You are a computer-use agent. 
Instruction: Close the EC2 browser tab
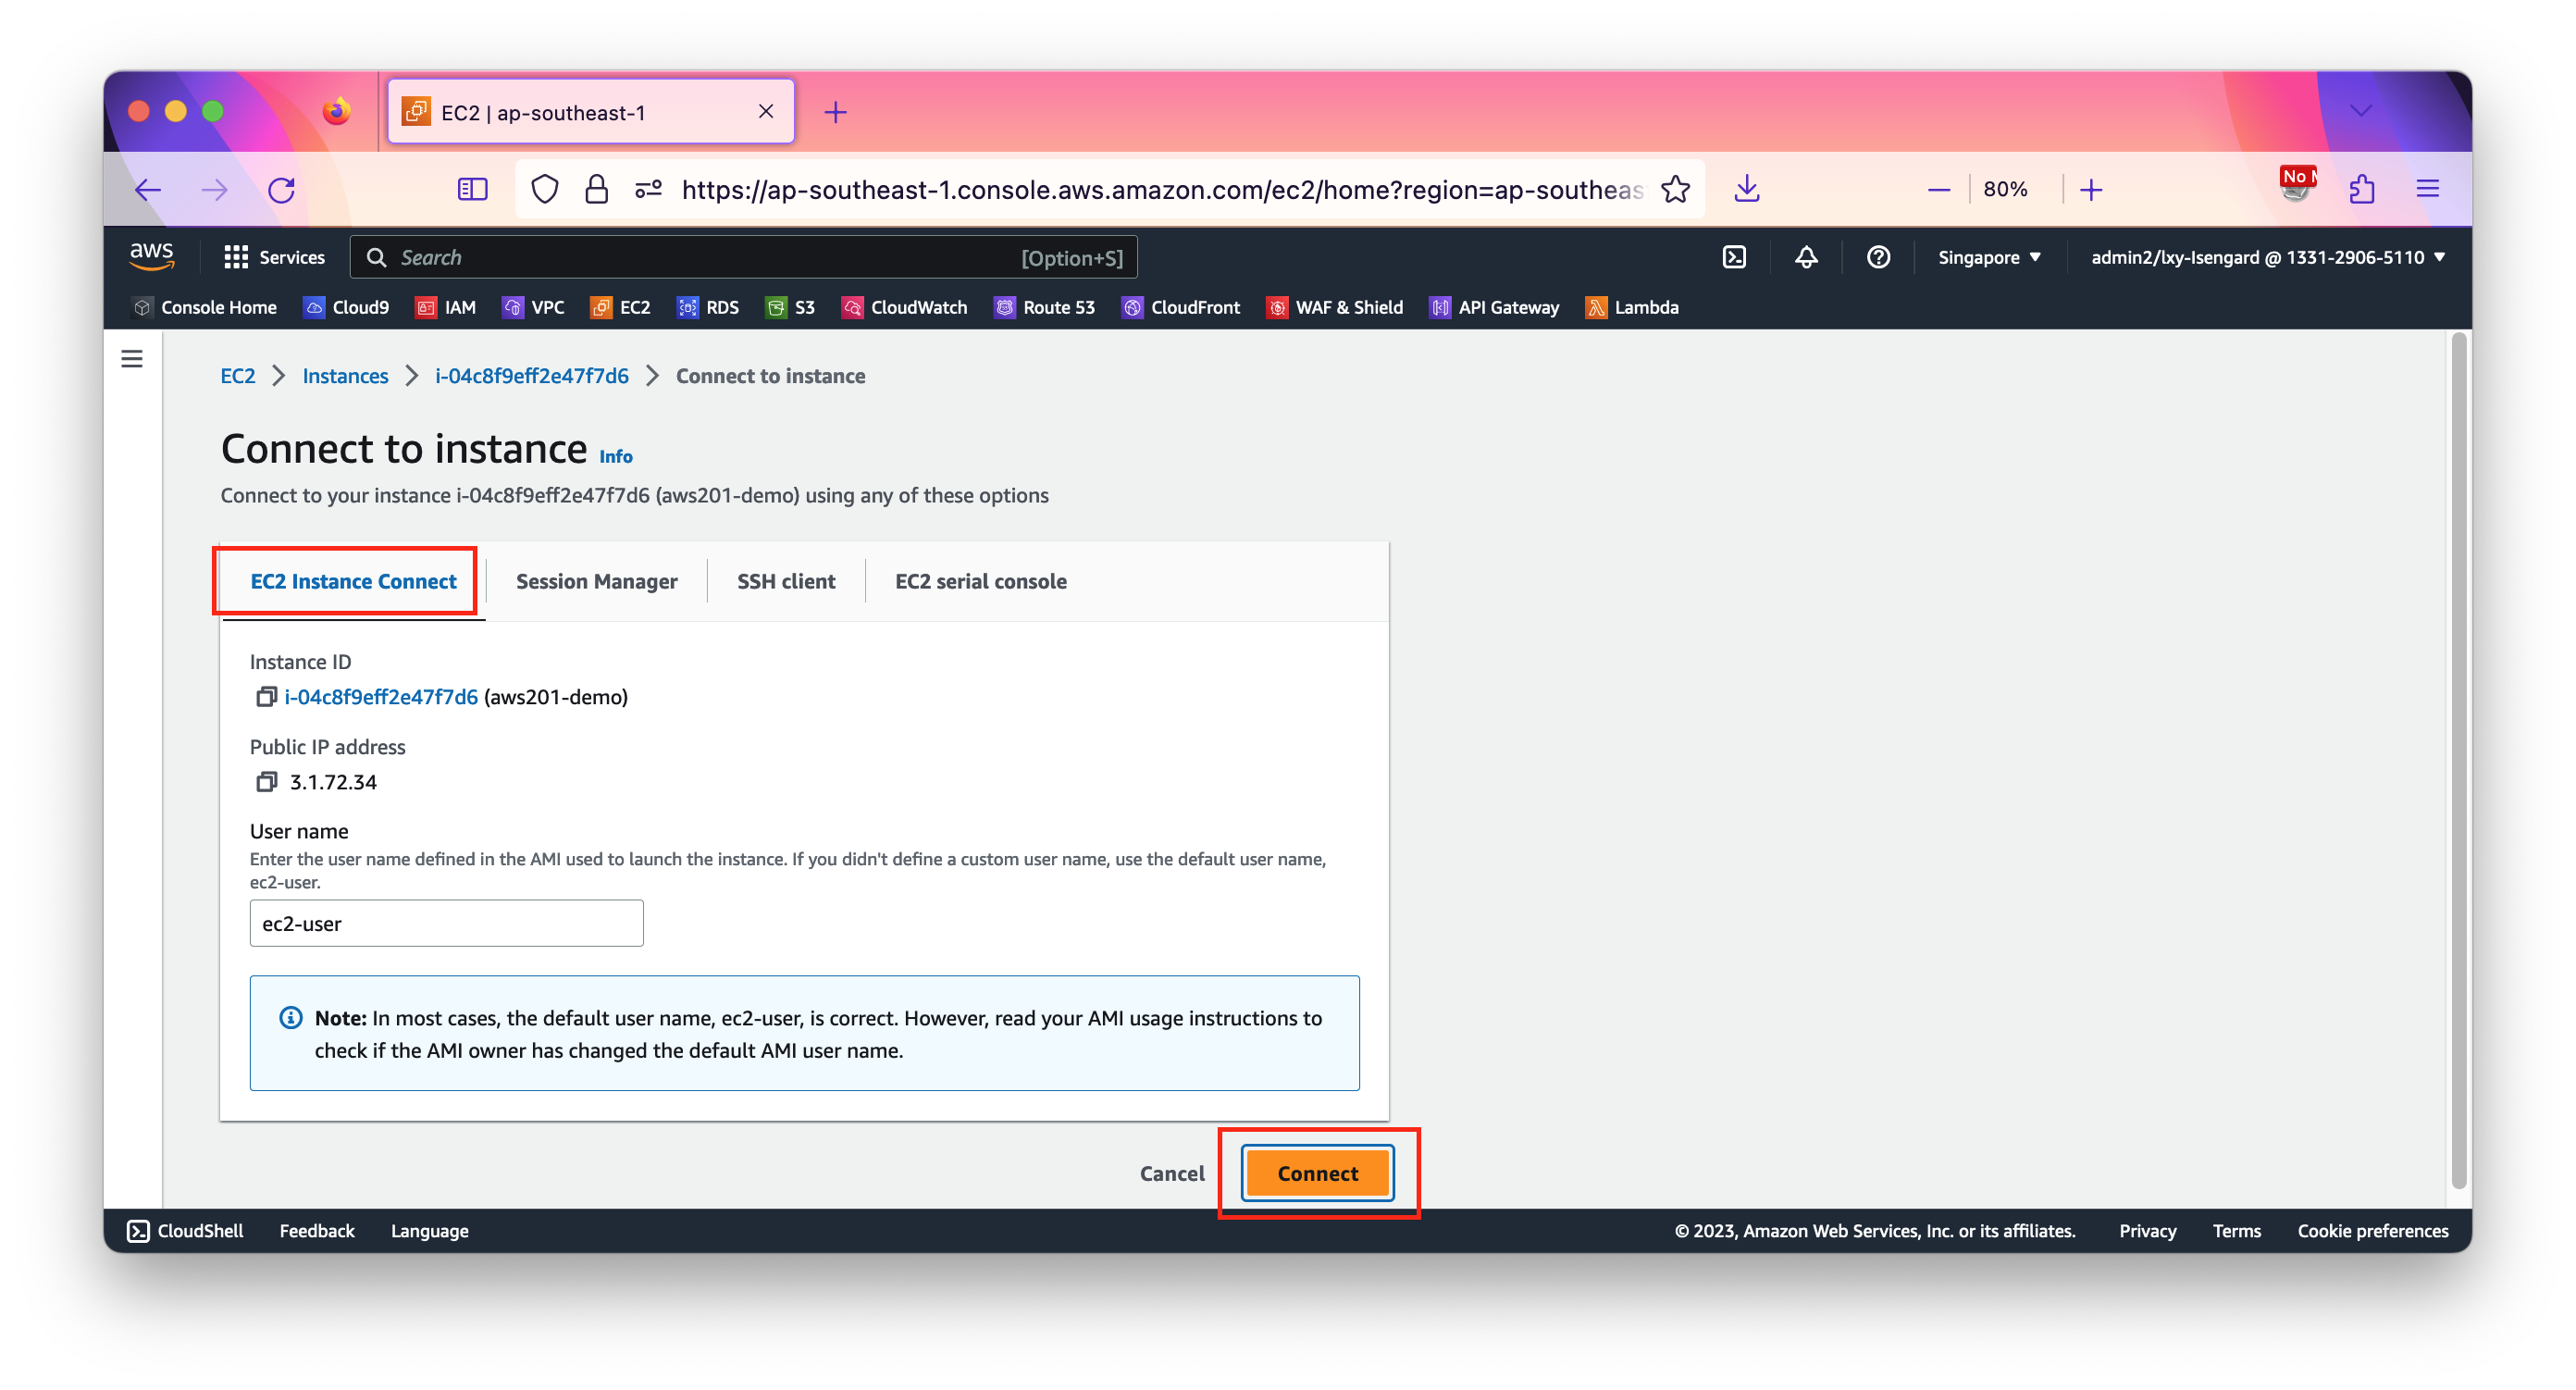766,111
